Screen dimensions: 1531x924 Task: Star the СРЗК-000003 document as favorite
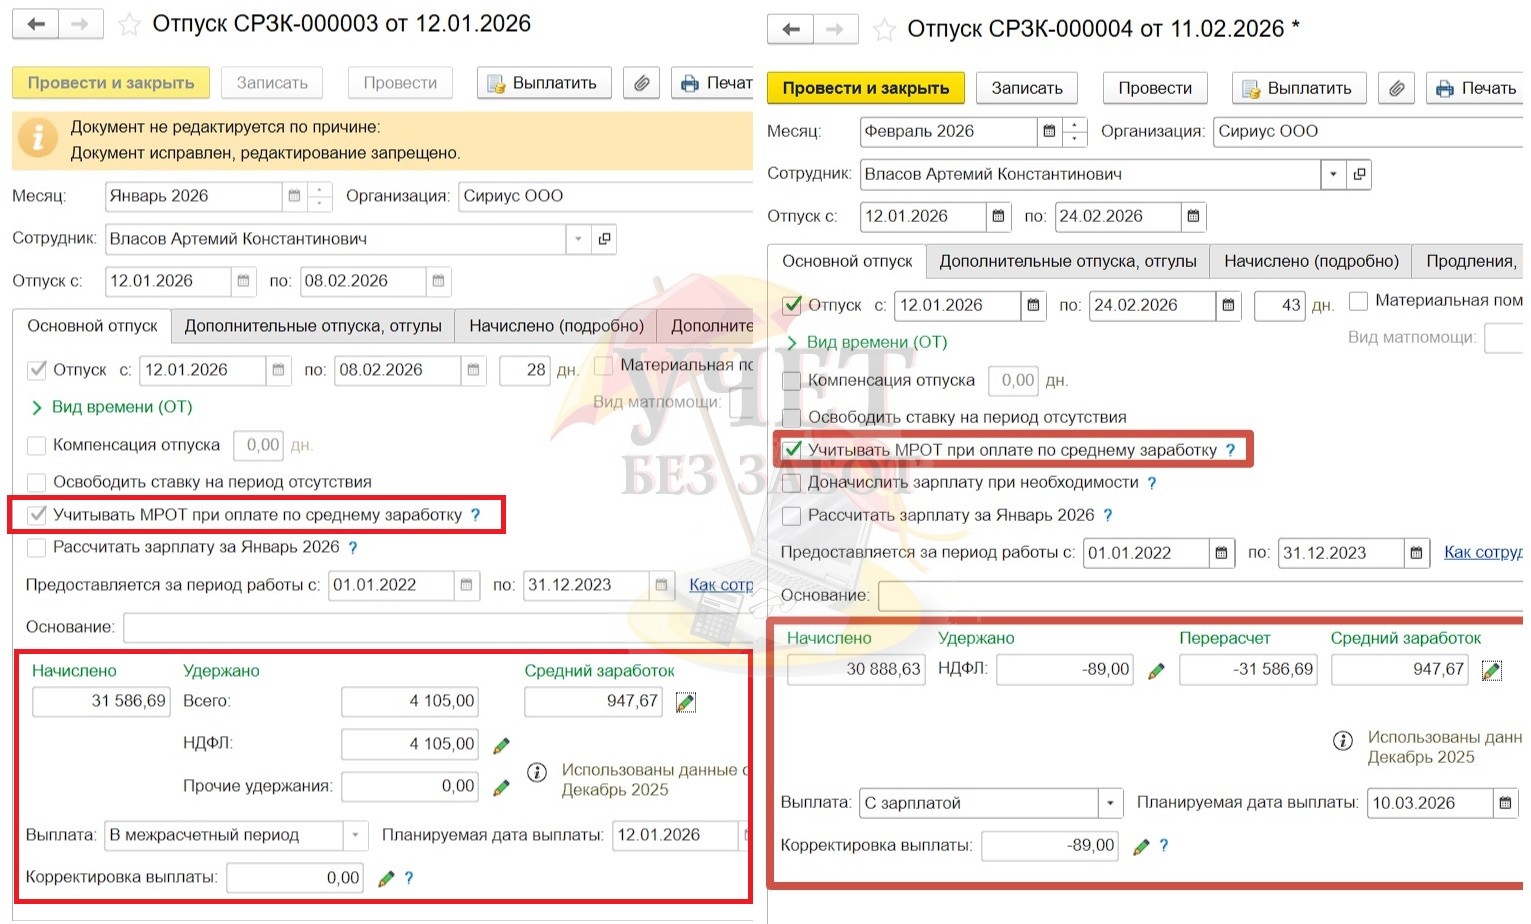129,25
